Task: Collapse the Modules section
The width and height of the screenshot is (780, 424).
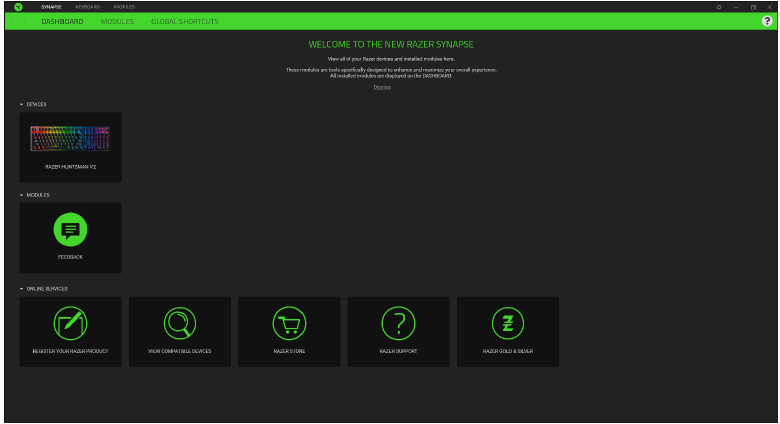Action: (21, 195)
